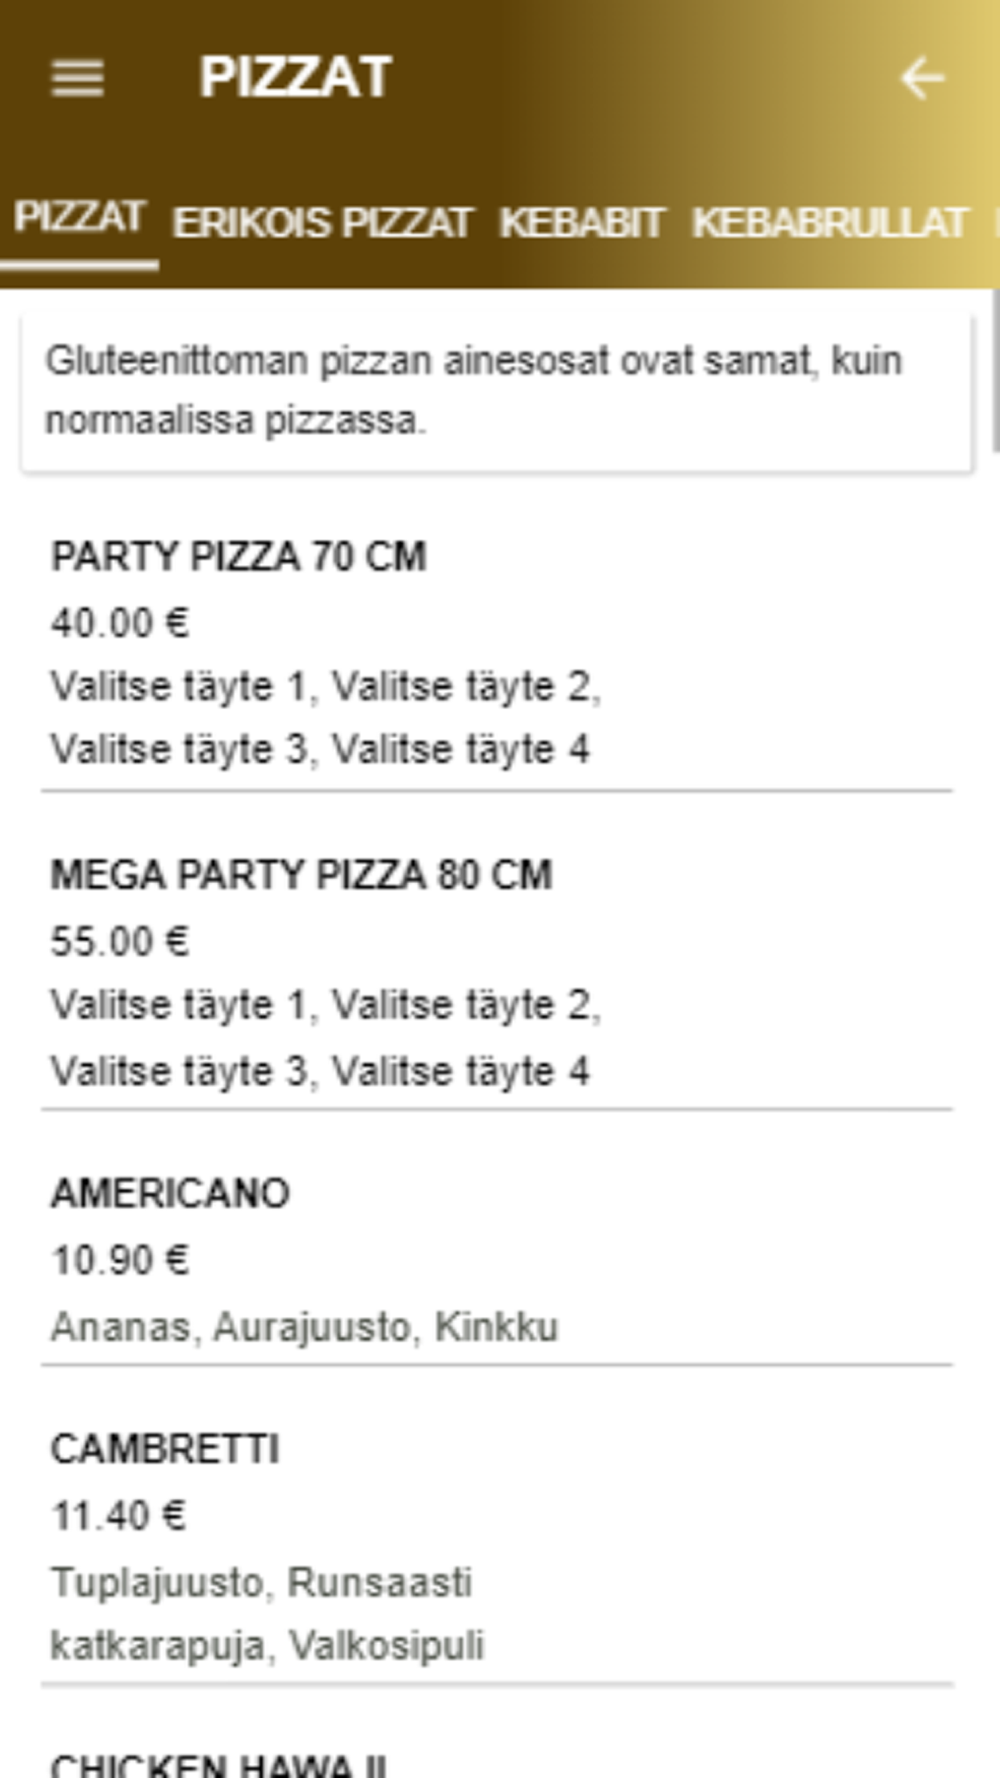The width and height of the screenshot is (1000, 1778).
Task: Tap the back arrow in header
Action: (922, 78)
